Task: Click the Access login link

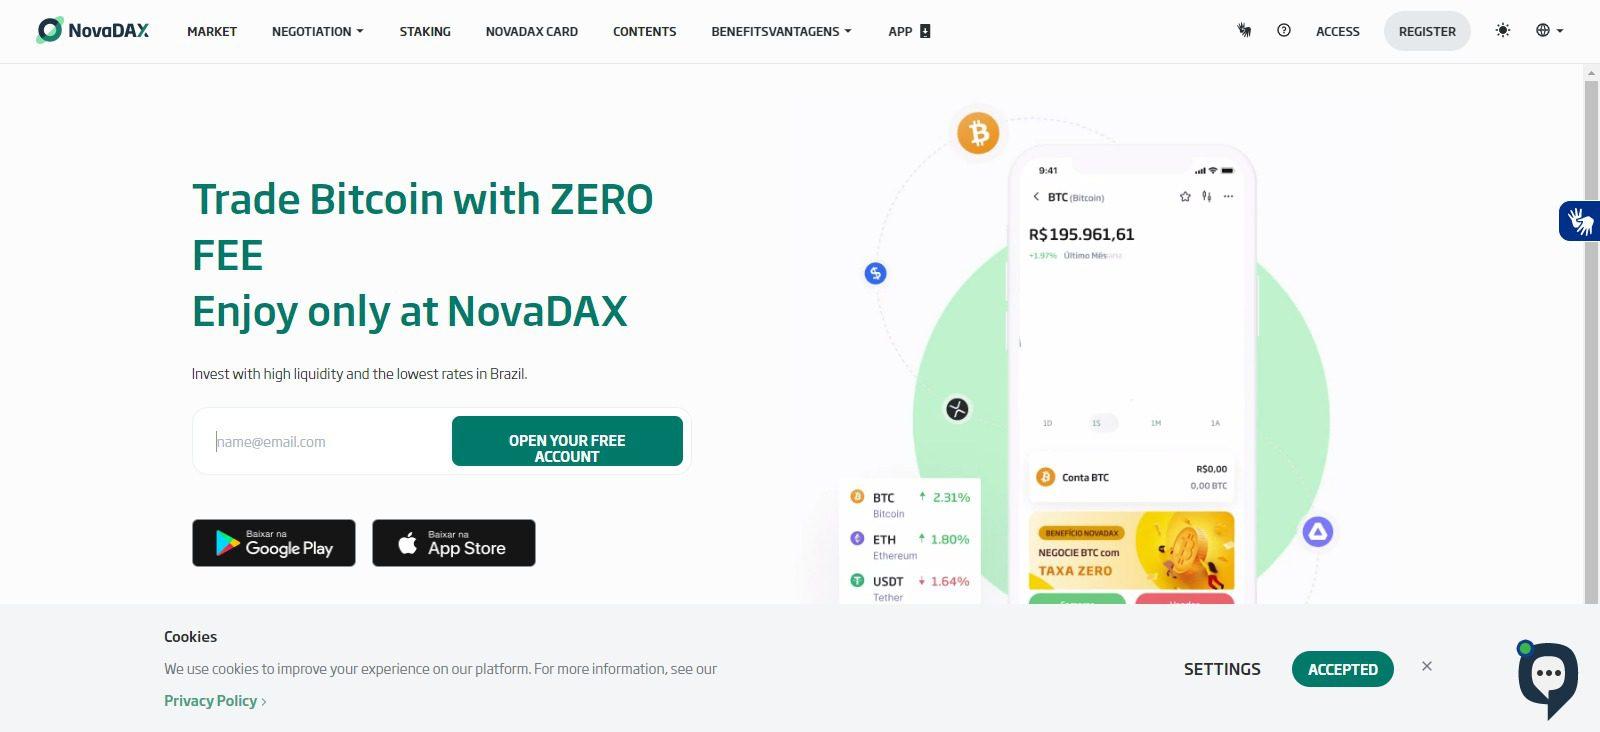Action: click(x=1337, y=32)
